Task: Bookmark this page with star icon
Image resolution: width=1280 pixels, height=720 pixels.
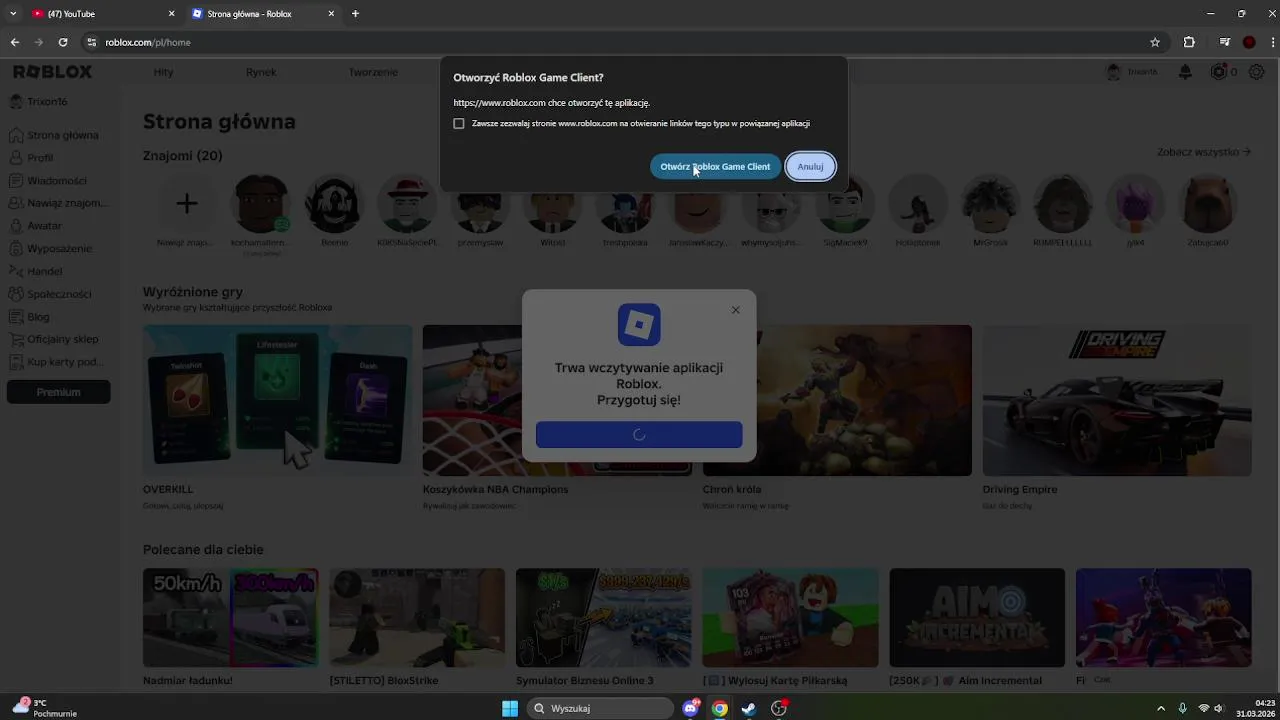Action: click(1155, 42)
